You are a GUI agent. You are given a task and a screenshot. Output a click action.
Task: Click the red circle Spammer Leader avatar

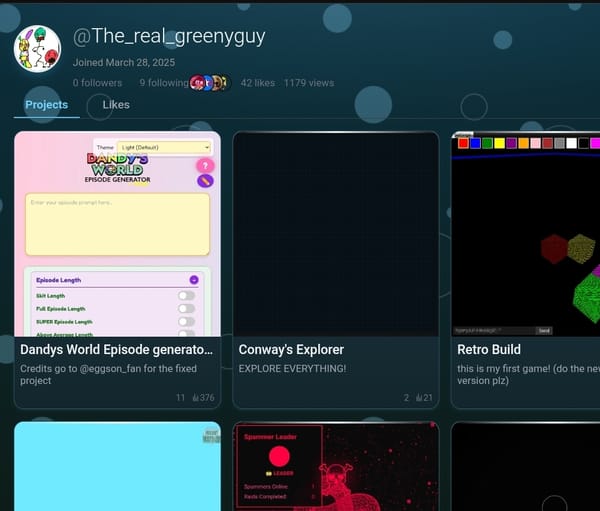point(279,456)
